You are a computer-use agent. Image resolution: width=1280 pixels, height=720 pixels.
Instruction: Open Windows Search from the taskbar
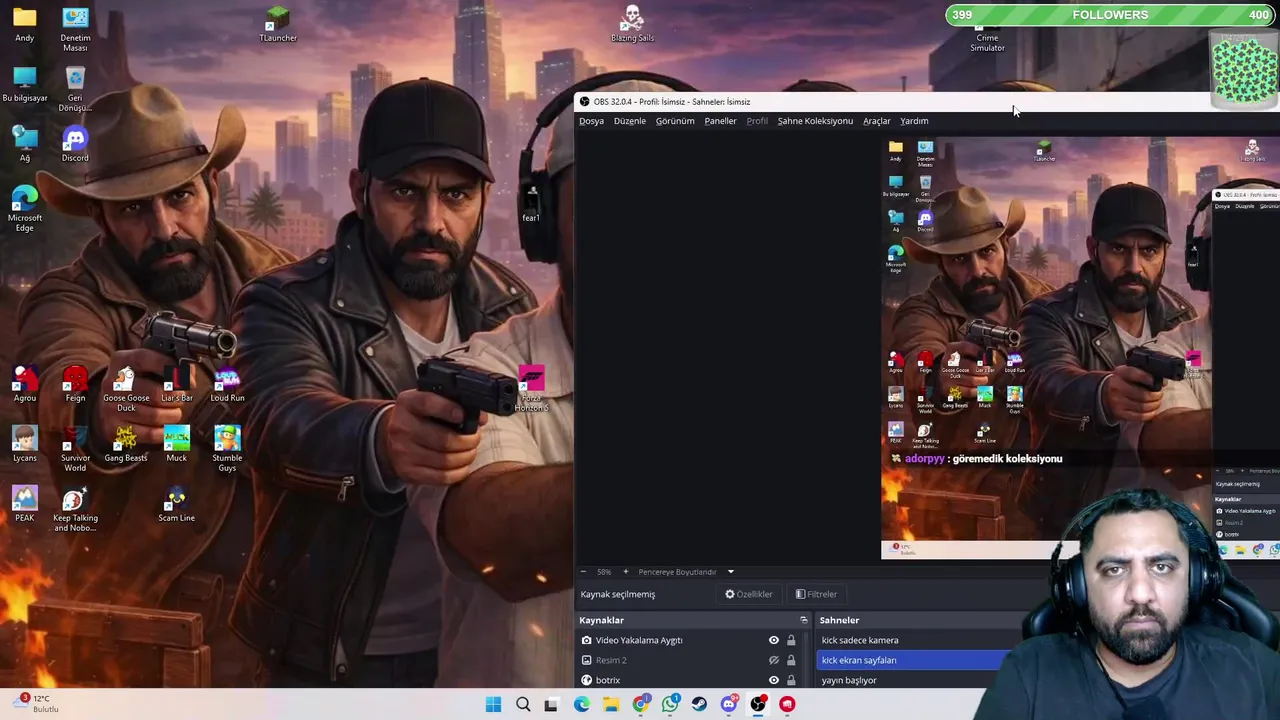pyautogui.click(x=523, y=704)
